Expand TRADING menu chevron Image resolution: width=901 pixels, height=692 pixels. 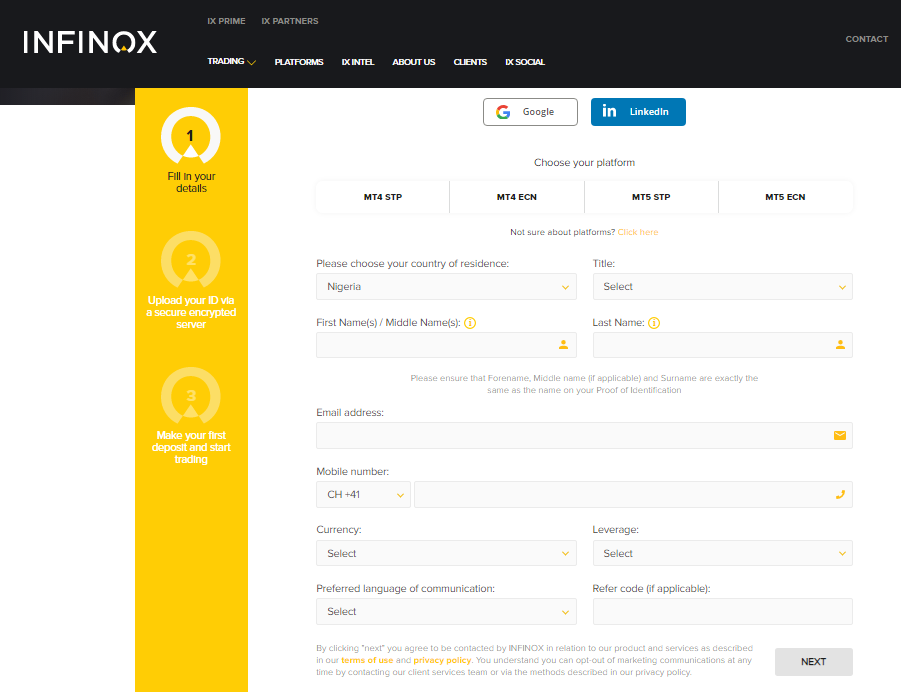[x=252, y=62]
